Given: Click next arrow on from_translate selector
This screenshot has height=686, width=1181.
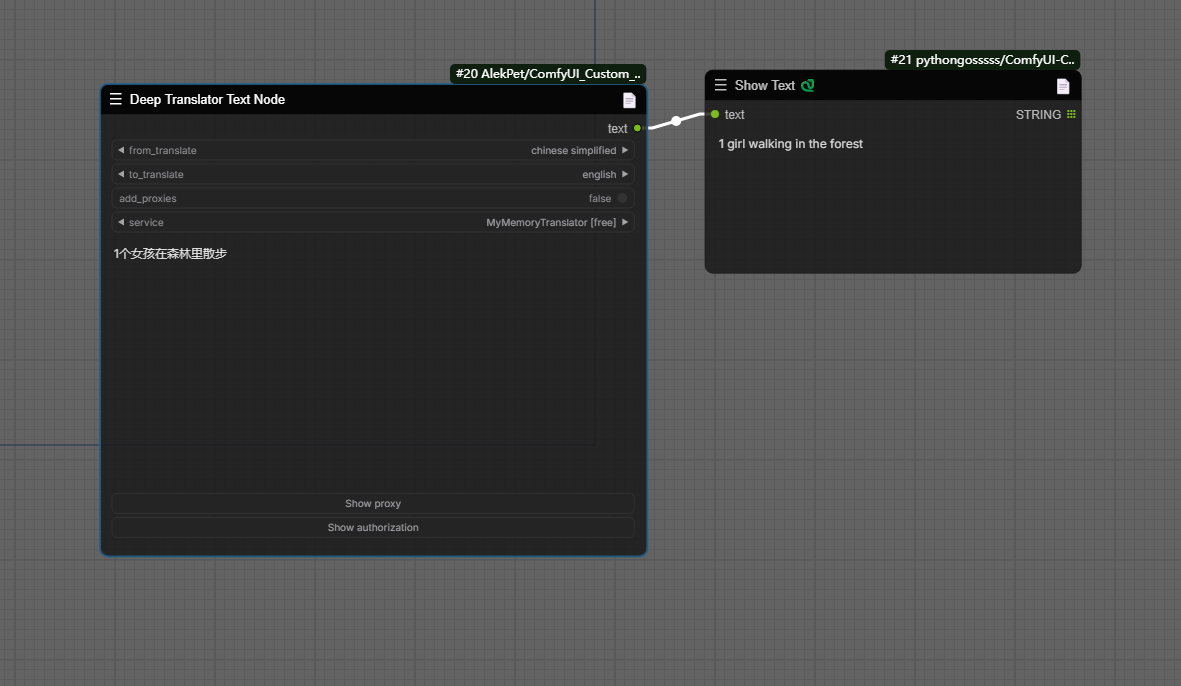Looking at the screenshot, I should click(625, 151).
